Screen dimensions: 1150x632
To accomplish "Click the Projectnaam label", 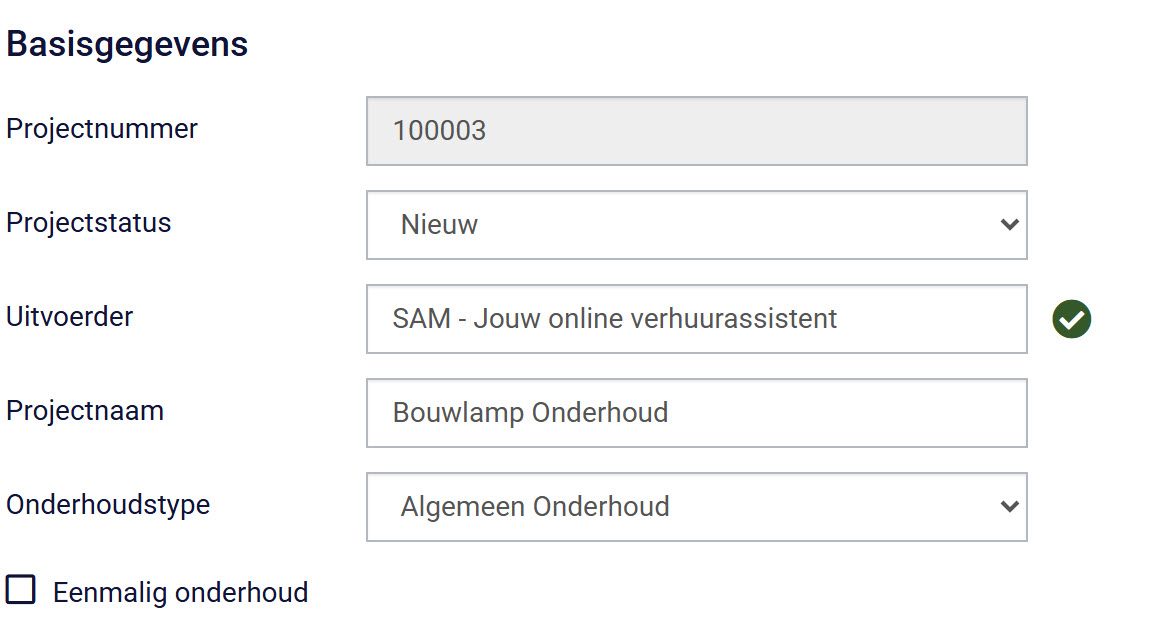I will coord(85,411).
